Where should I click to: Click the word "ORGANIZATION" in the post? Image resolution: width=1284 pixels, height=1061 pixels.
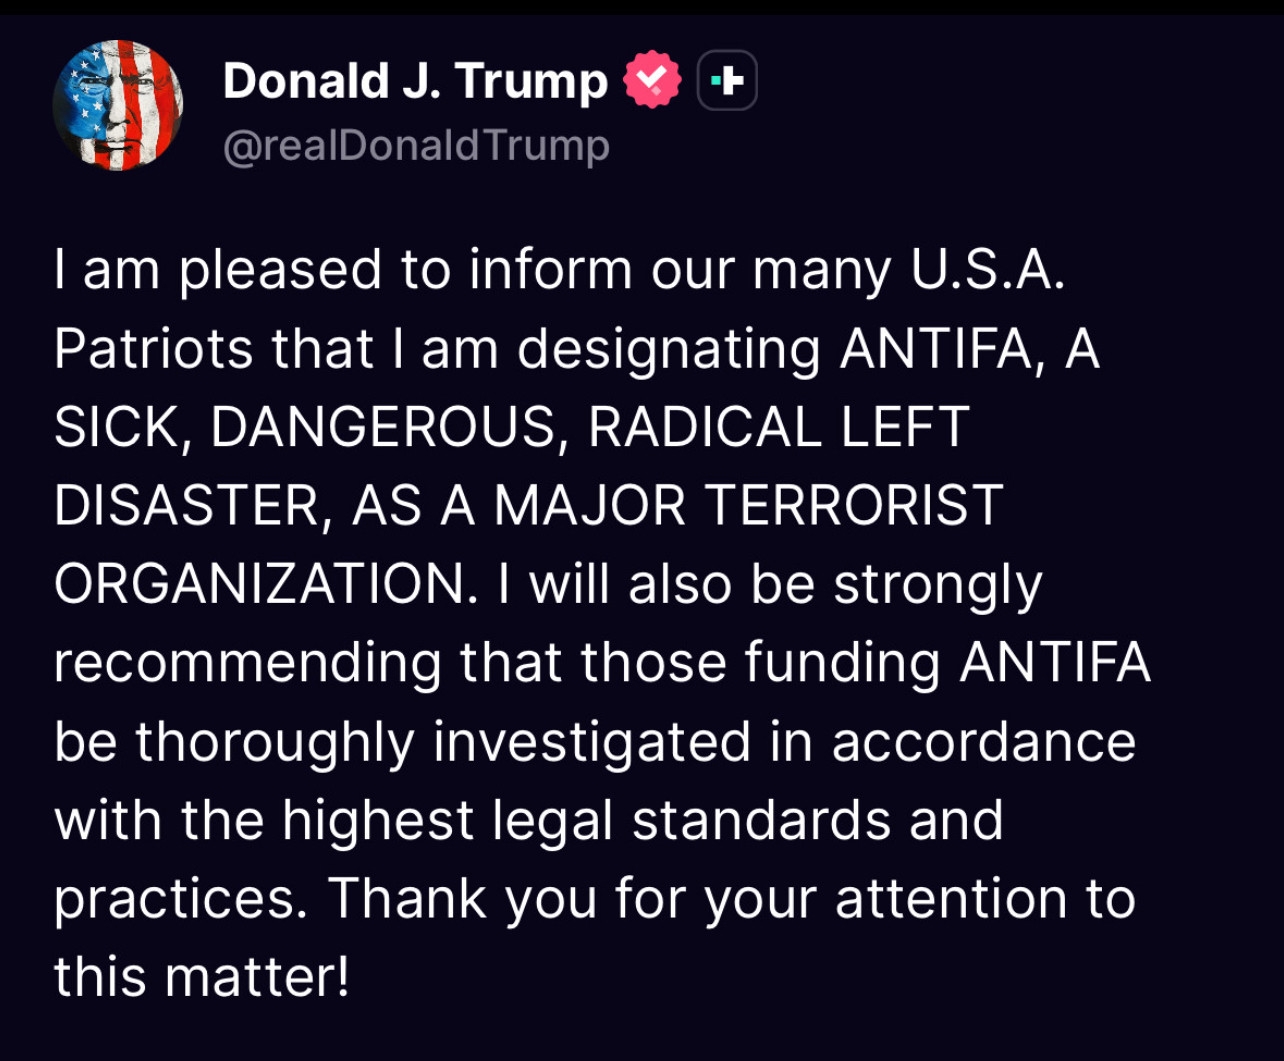[259, 584]
